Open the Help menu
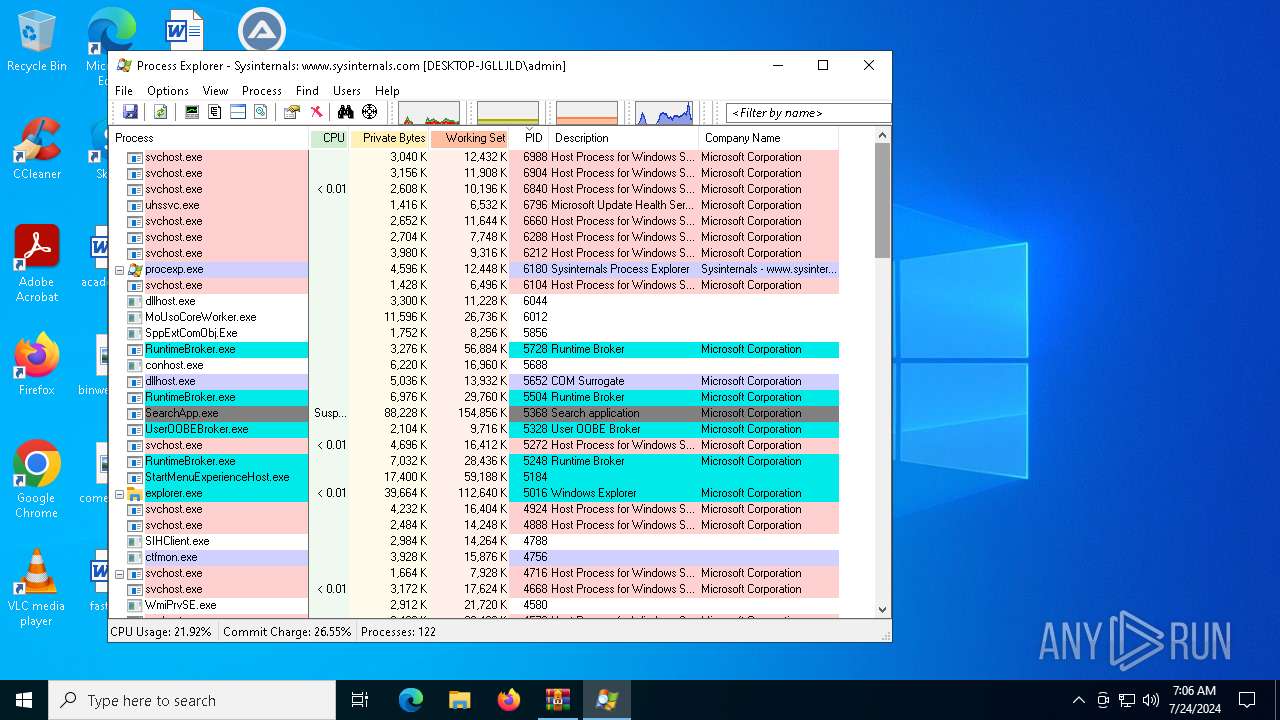Screen dimensions: 1280x720 click(x=387, y=90)
